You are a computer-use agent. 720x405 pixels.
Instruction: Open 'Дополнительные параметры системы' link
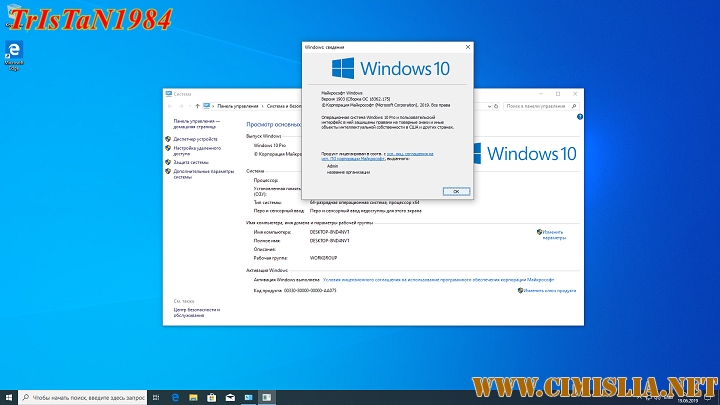click(x=203, y=174)
